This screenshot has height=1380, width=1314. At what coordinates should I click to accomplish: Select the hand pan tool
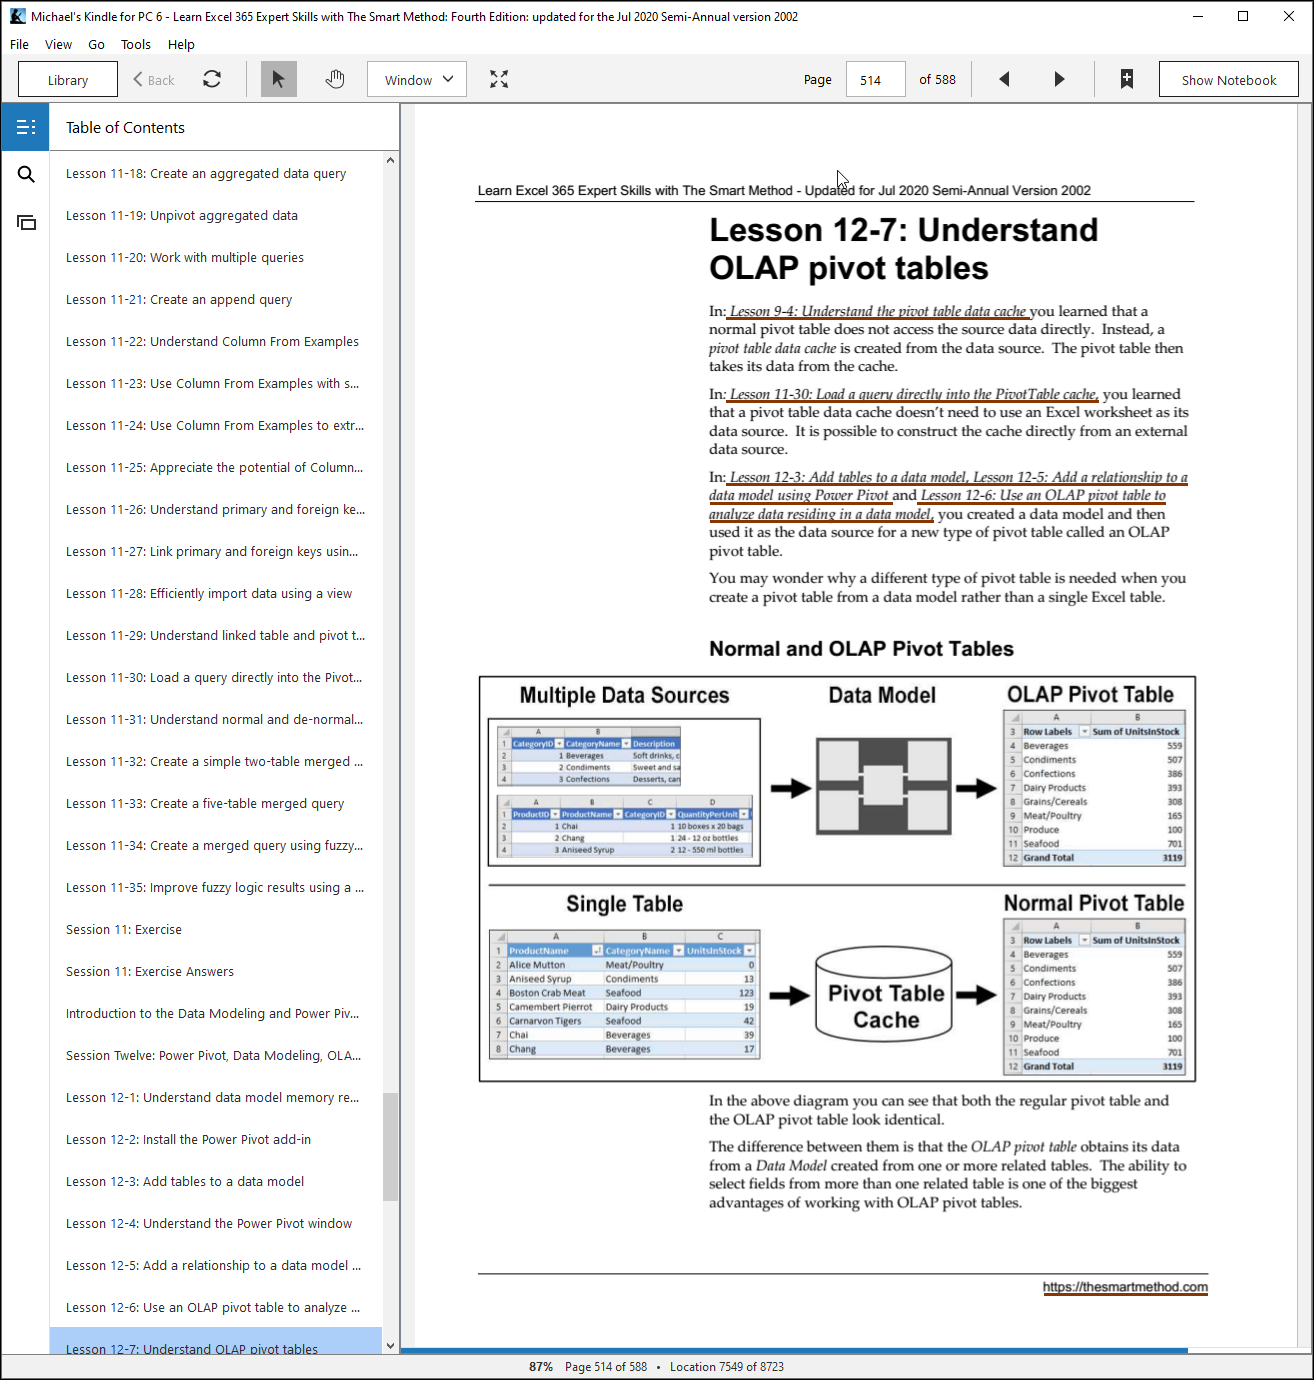335,79
